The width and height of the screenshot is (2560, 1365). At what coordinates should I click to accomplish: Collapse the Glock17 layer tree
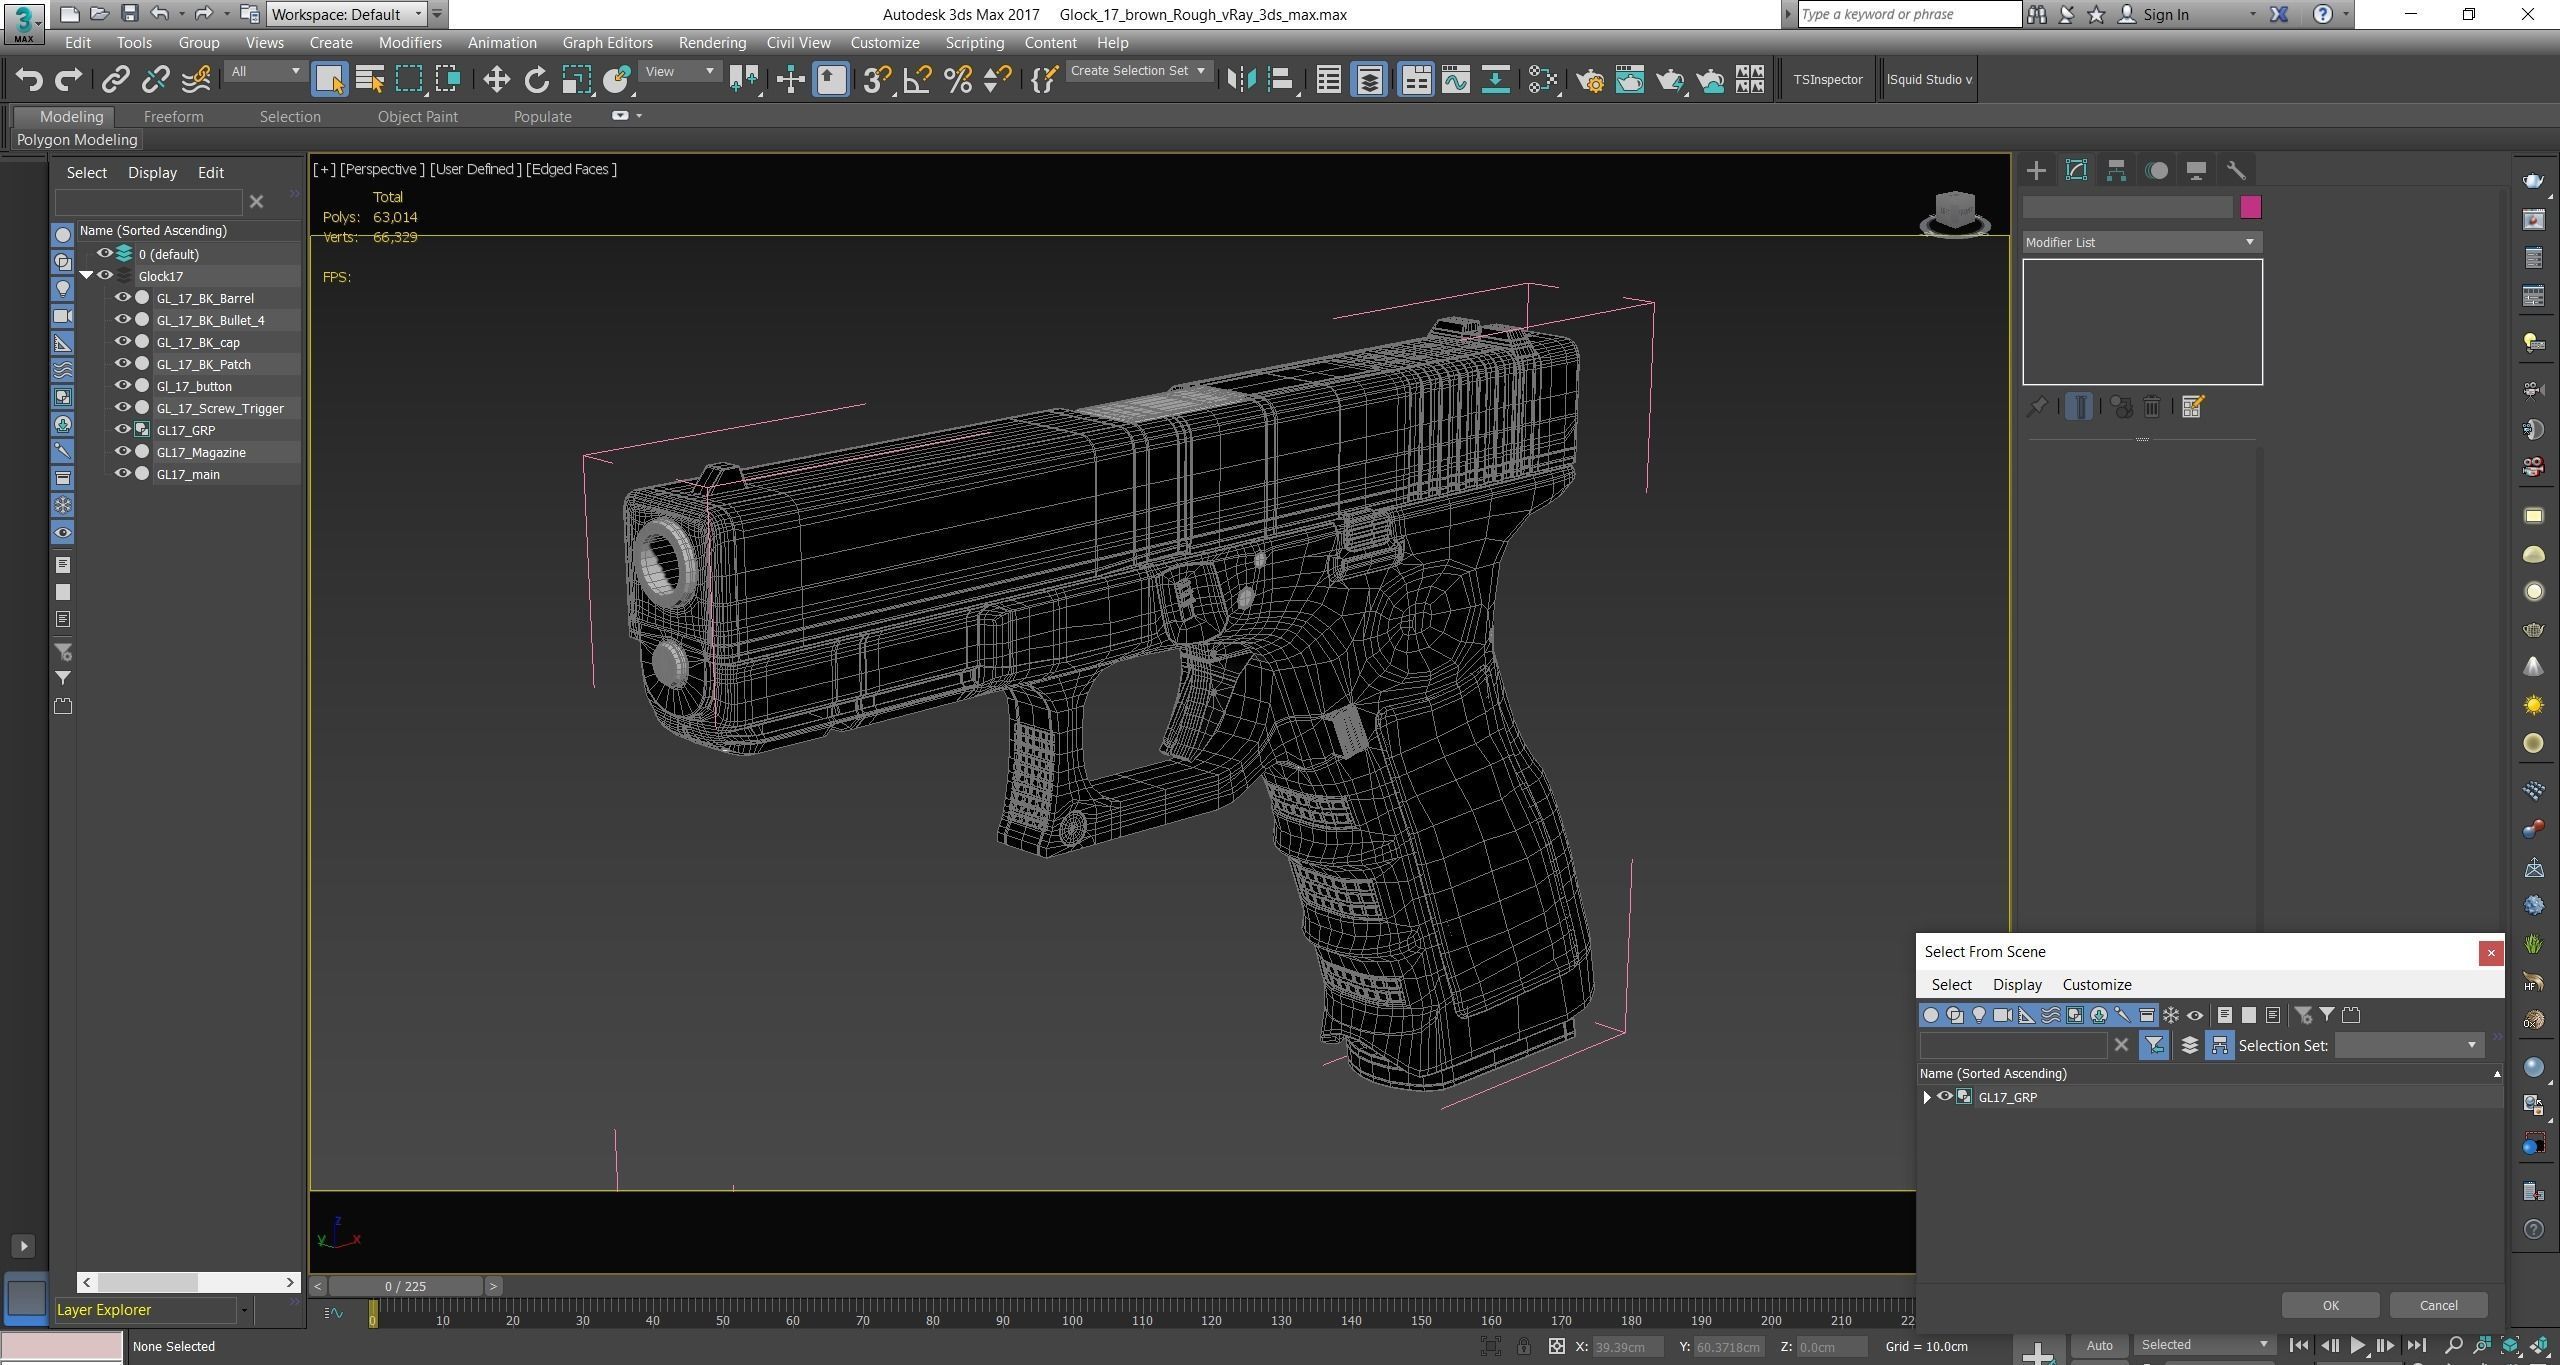pyautogui.click(x=86, y=276)
